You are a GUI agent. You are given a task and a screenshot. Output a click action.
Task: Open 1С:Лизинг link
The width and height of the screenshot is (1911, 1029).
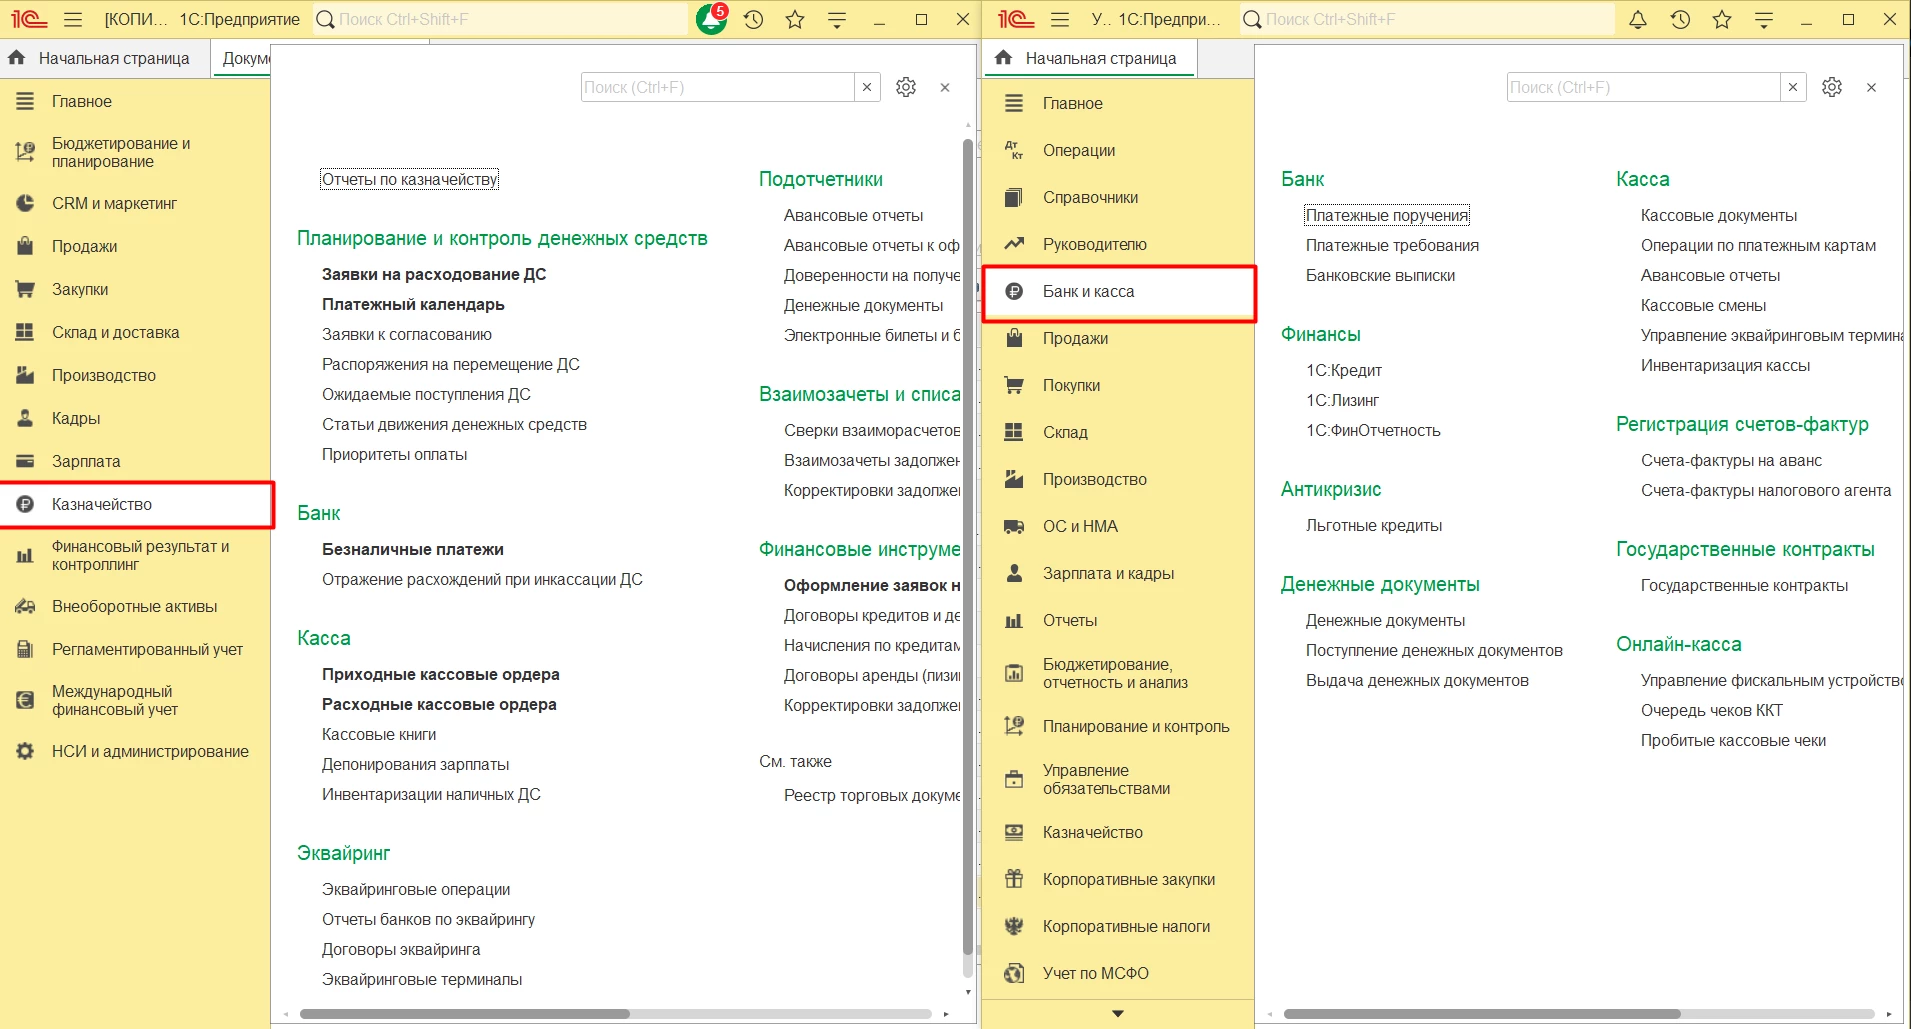(1342, 400)
